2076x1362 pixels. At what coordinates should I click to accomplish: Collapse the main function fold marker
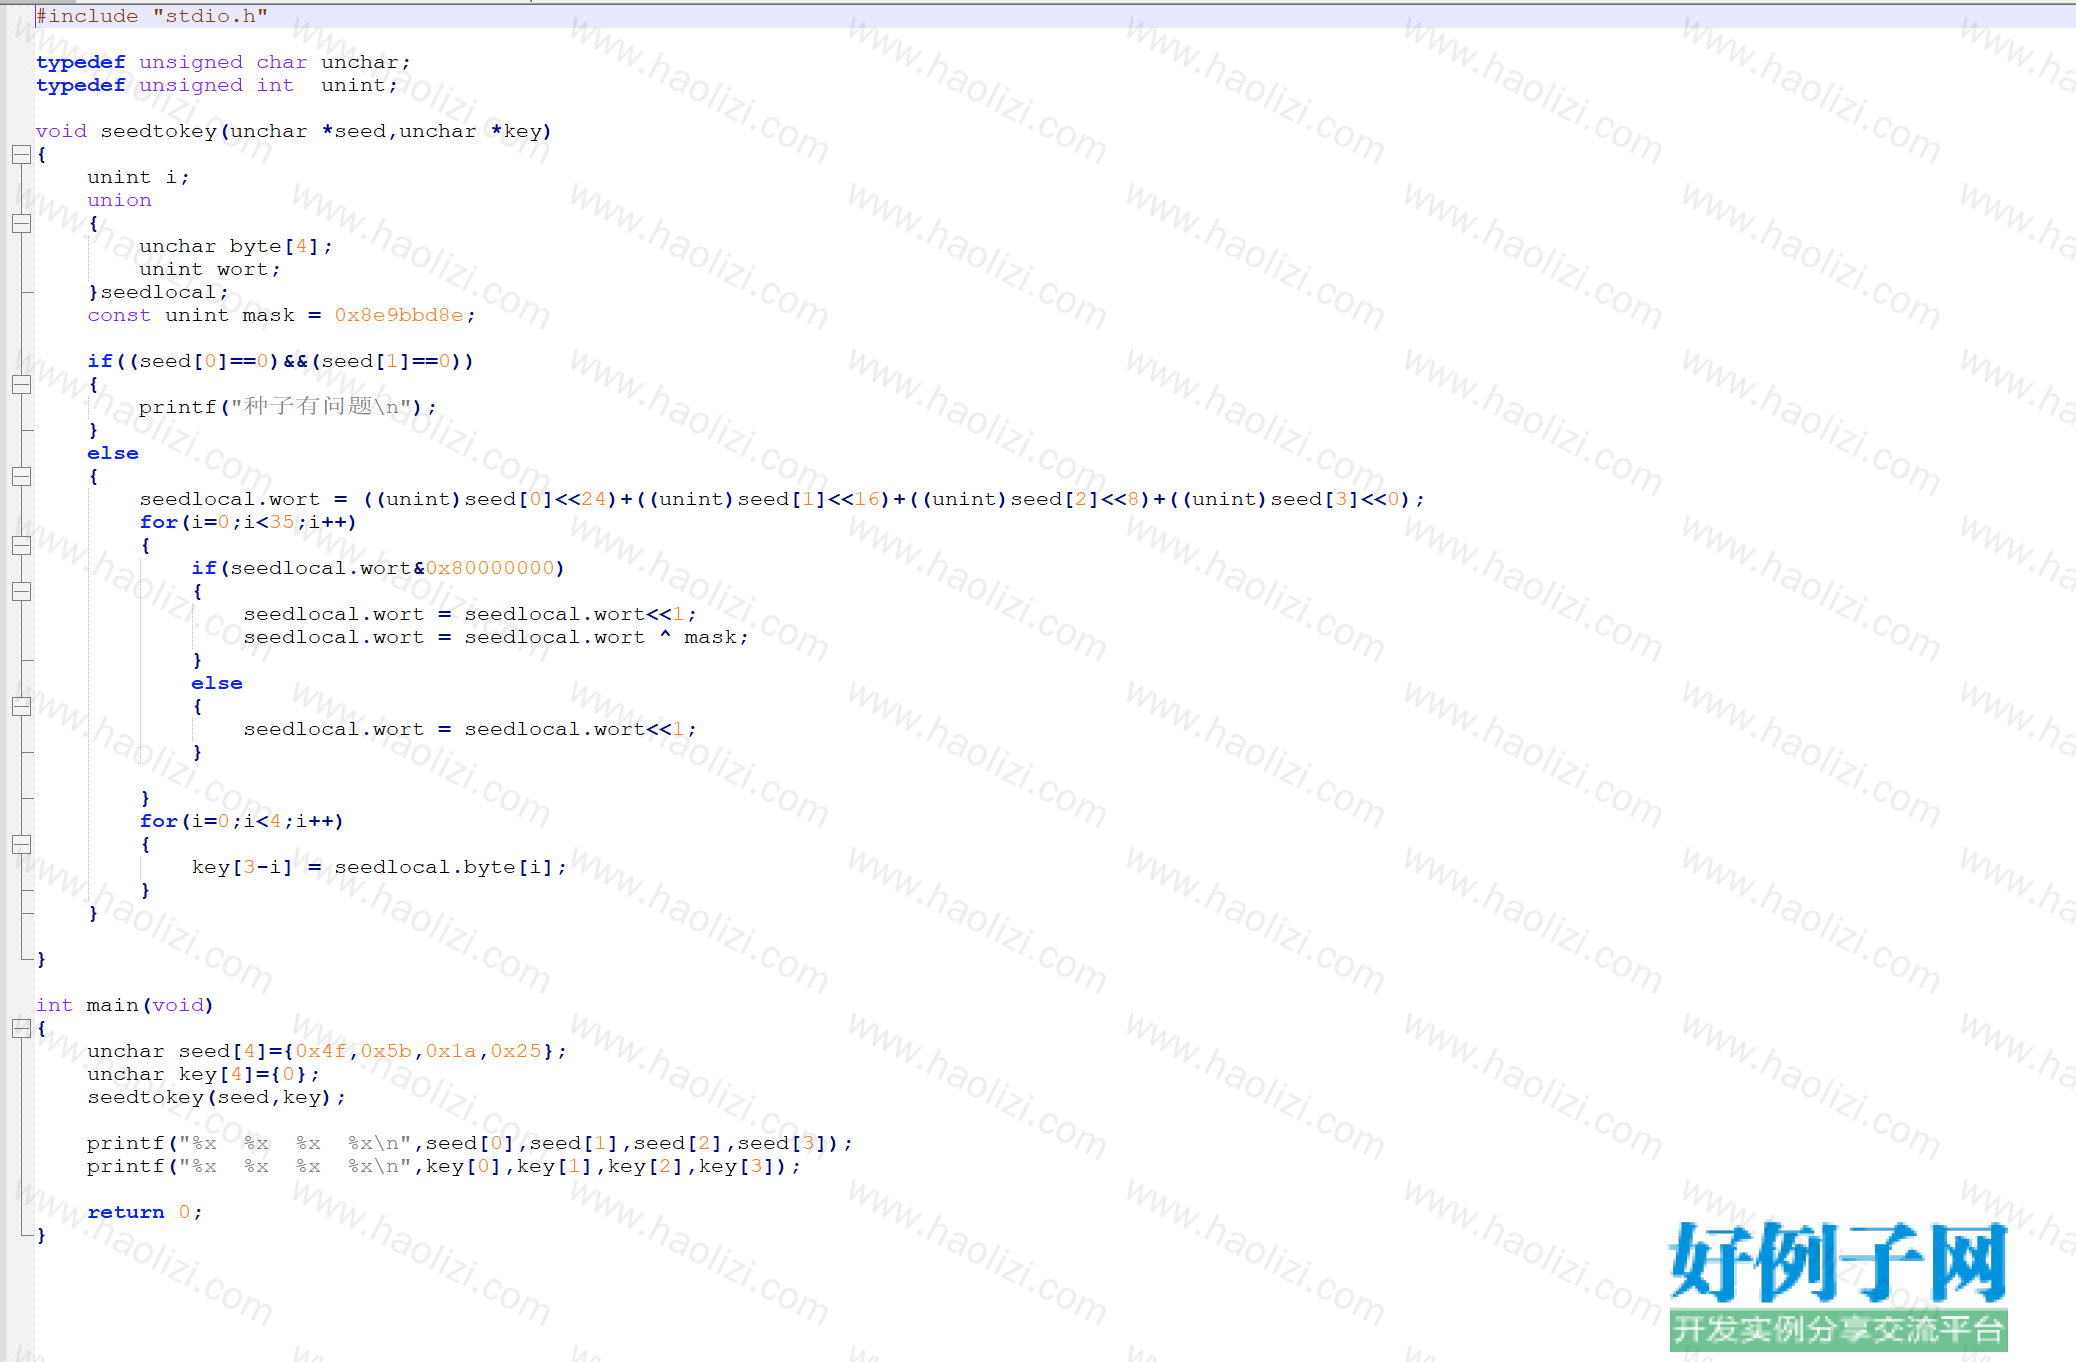pos(21,1028)
